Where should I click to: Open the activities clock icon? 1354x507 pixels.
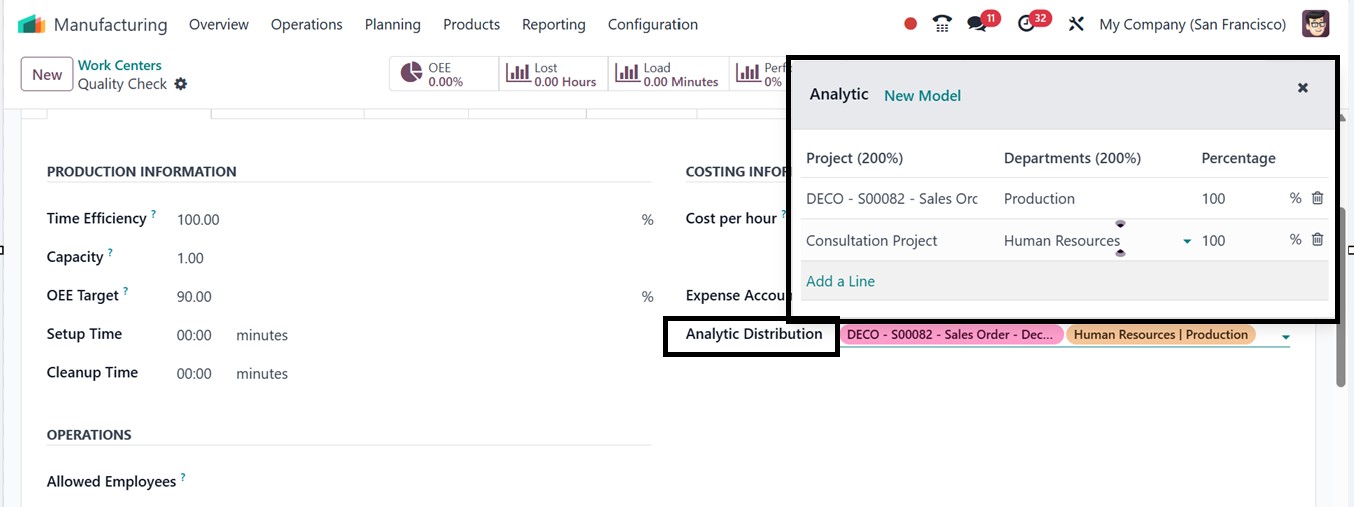coord(1026,24)
